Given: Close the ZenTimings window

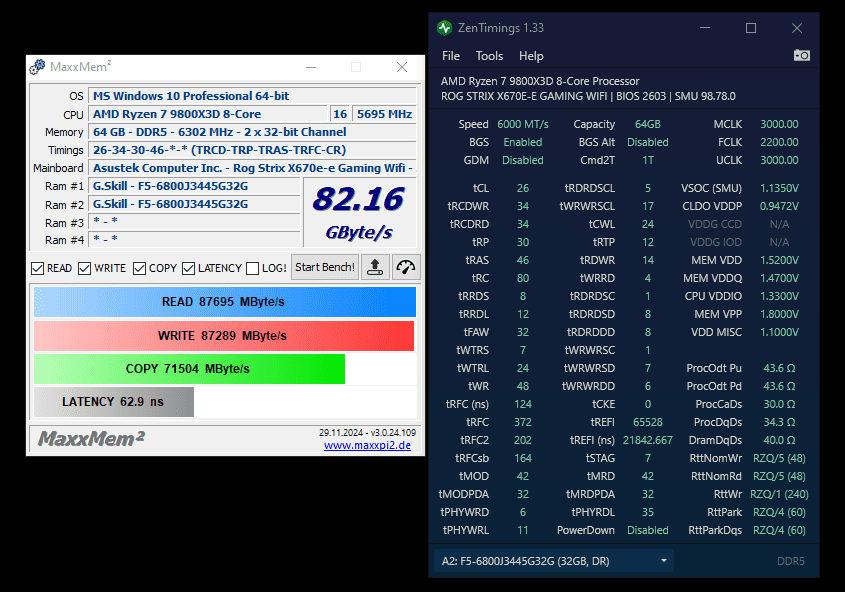Looking at the screenshot, I should [796, 28].
